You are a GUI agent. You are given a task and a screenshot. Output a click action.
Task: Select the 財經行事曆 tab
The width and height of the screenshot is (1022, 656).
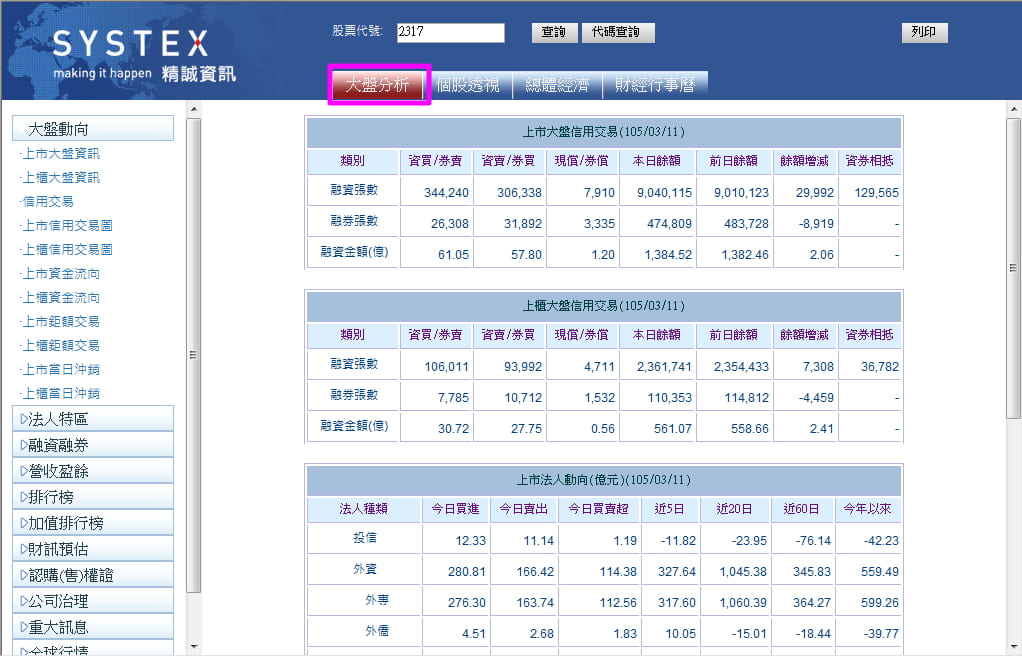coord(654,85)
